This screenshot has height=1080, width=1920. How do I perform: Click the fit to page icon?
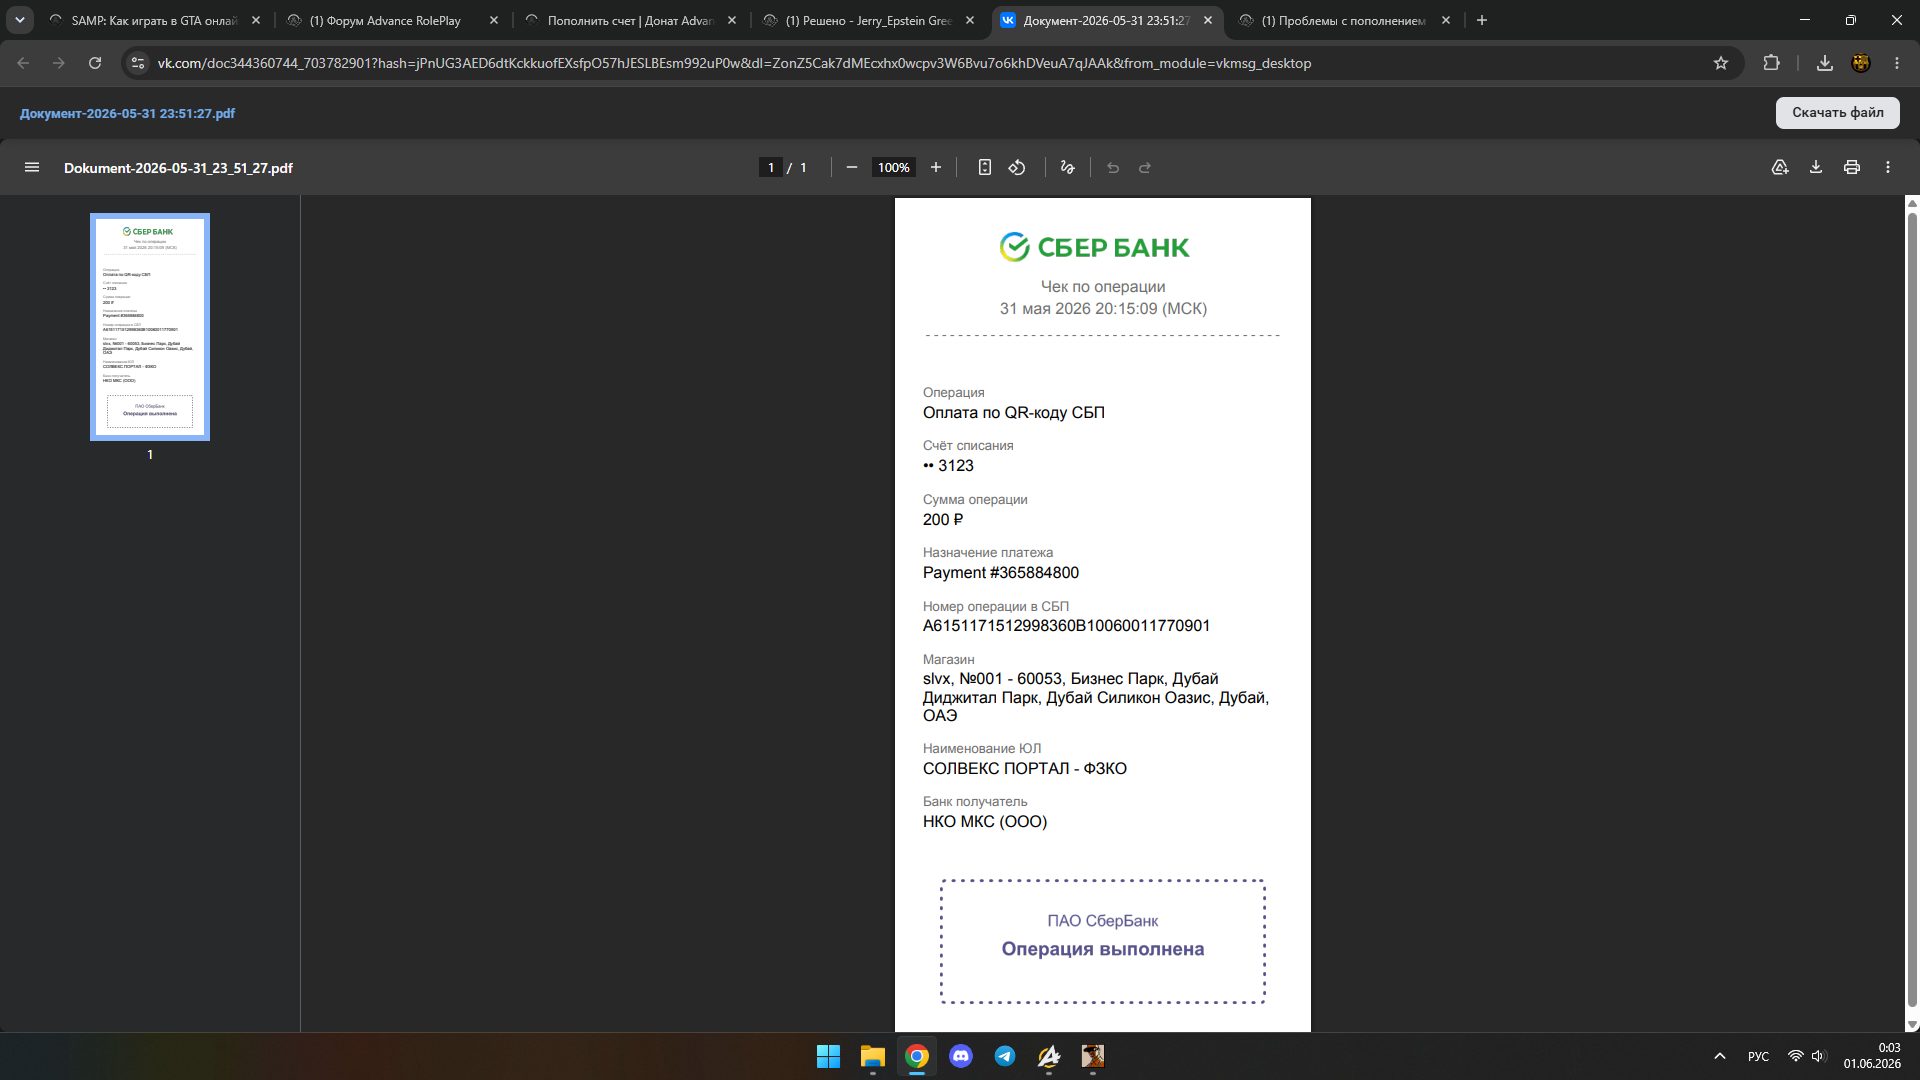pyautogui.click(x=985, y=168)
